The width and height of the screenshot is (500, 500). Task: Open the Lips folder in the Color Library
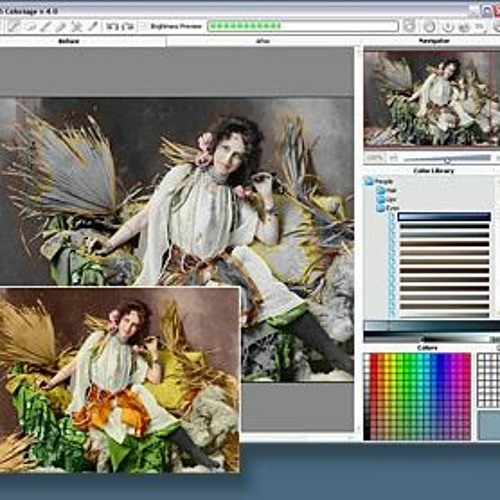(x=386, y=199)
